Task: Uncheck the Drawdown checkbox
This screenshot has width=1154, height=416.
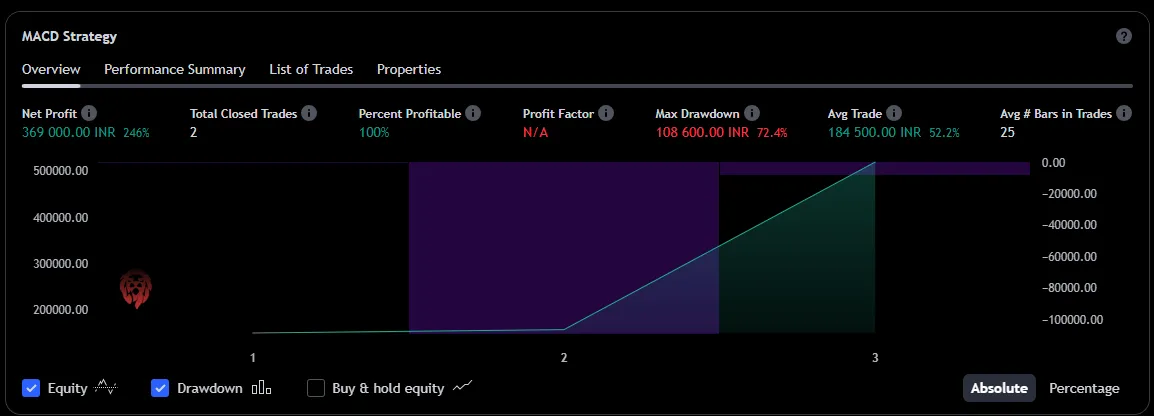Action: click(x=160, y=388)
